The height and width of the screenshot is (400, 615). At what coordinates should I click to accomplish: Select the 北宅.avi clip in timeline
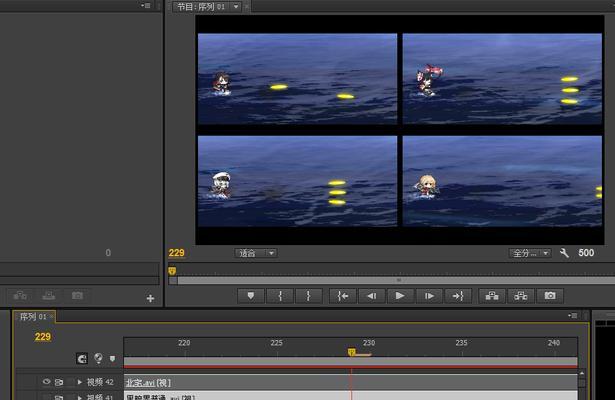pyautogui.click(x=351, y=383)
